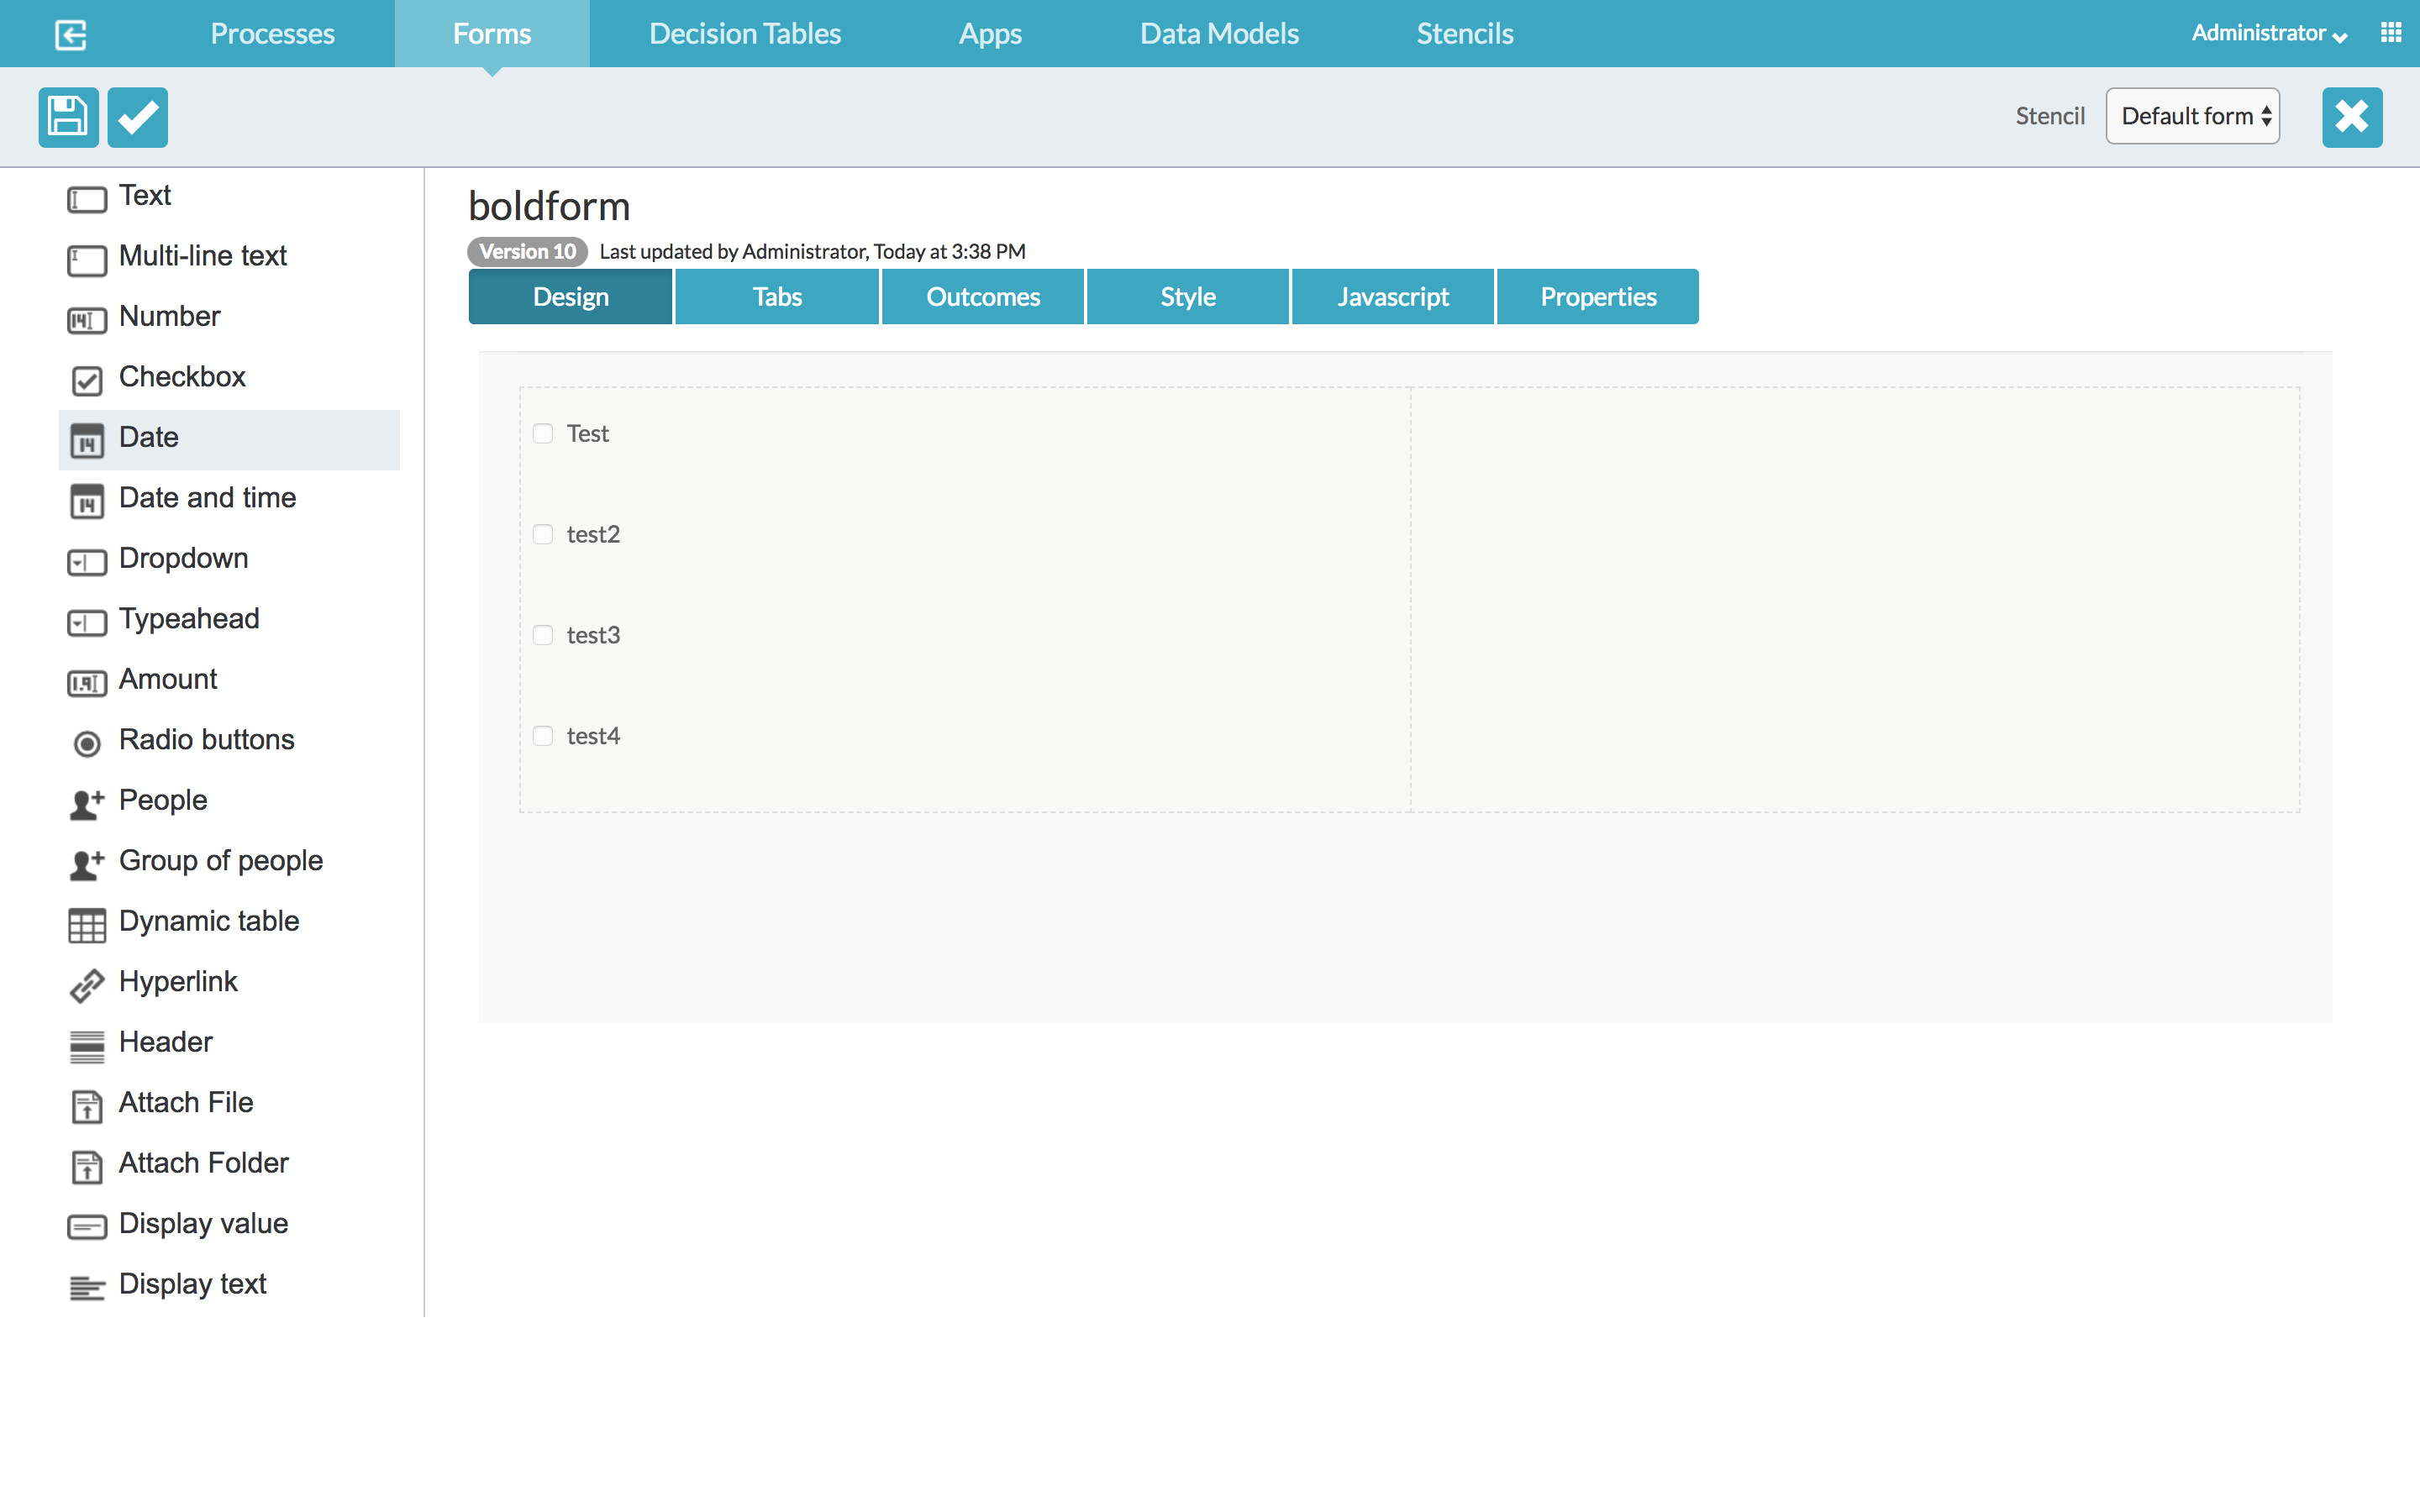Select the Amount palette item
Image resolution: width=2420 pixels, height=1512 pixels.
[x=229, y=680]
